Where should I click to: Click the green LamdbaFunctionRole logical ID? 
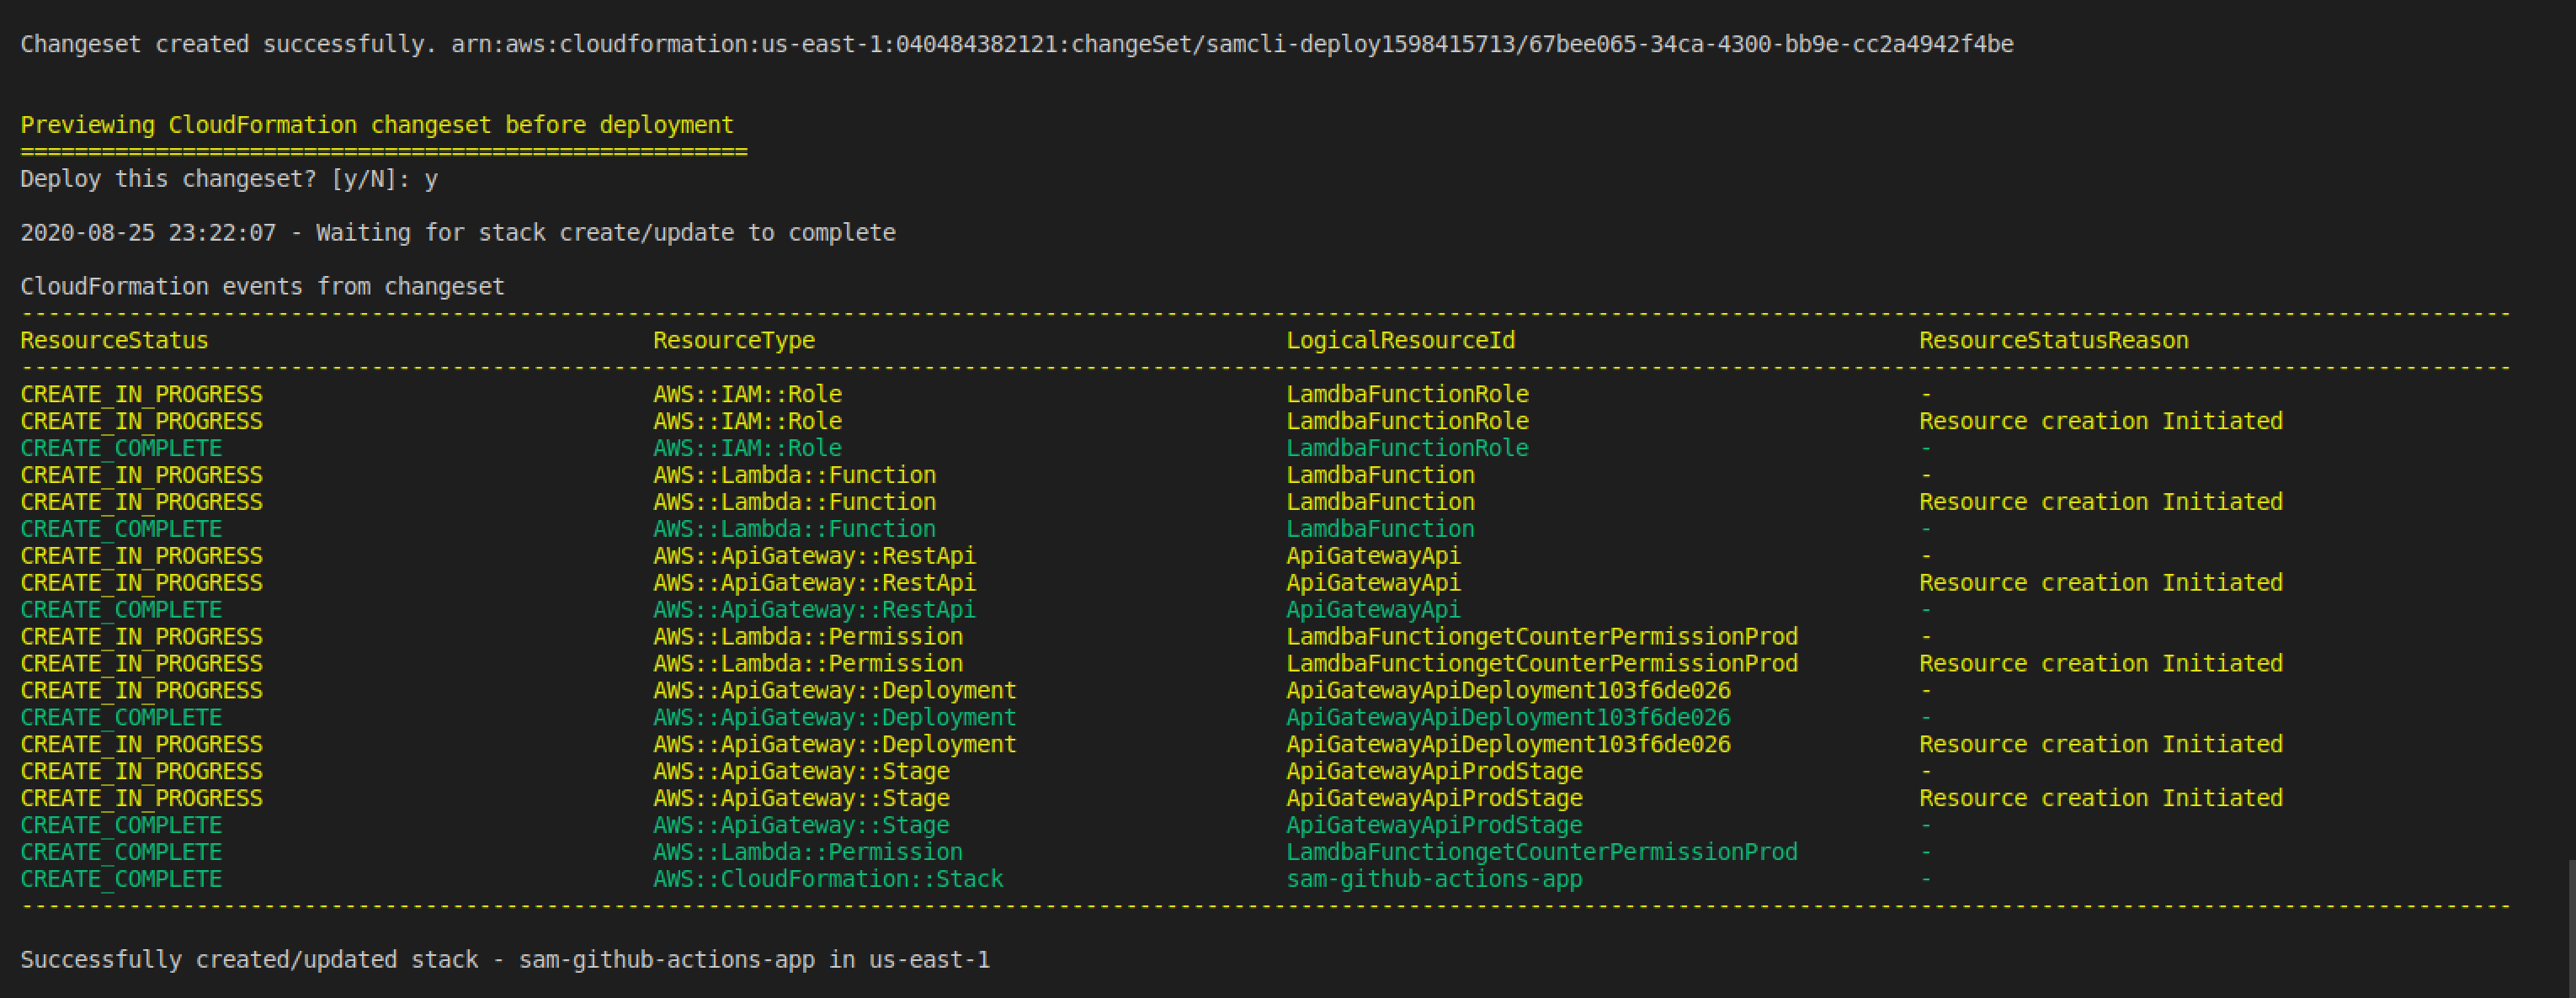1407,448
